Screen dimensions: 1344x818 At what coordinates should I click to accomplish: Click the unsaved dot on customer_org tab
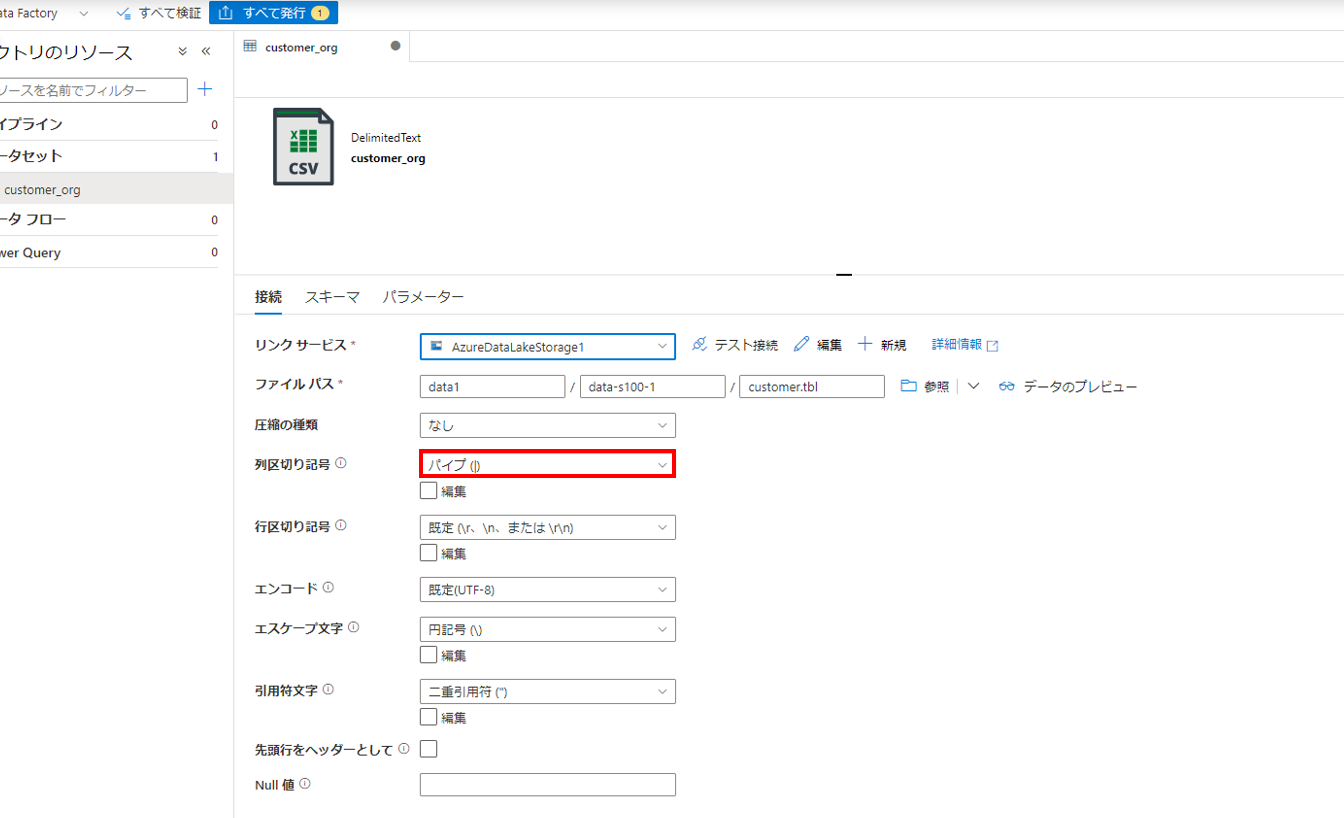[x=395, y=46]
